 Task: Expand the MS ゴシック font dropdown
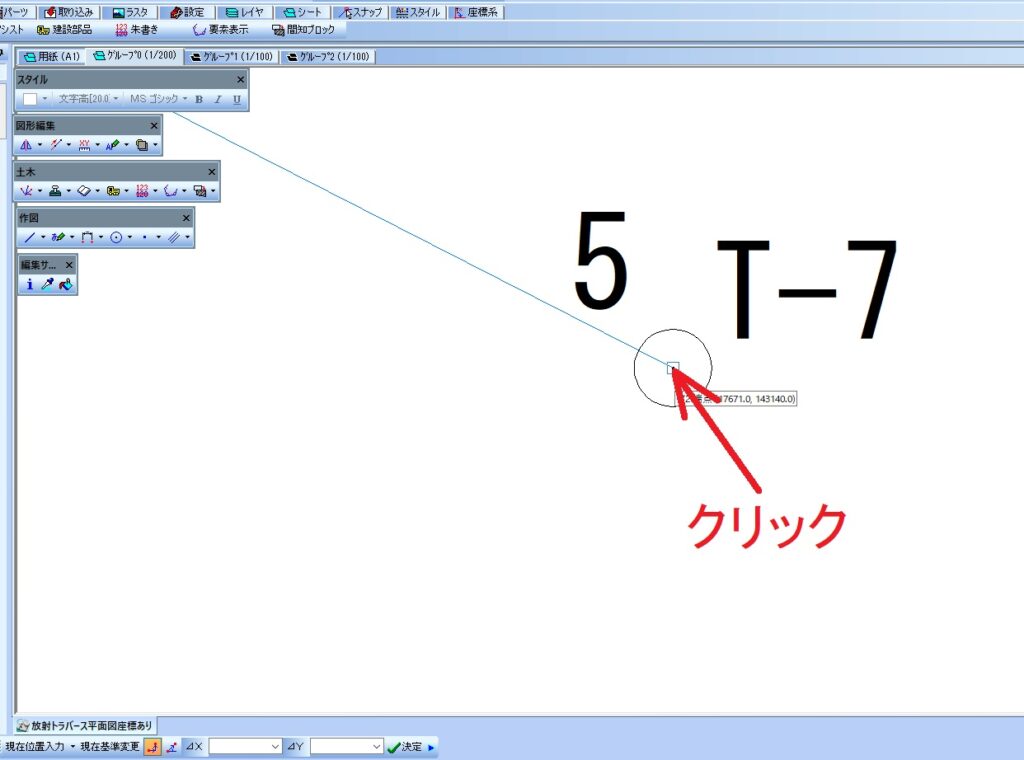(x=185, y=99)
